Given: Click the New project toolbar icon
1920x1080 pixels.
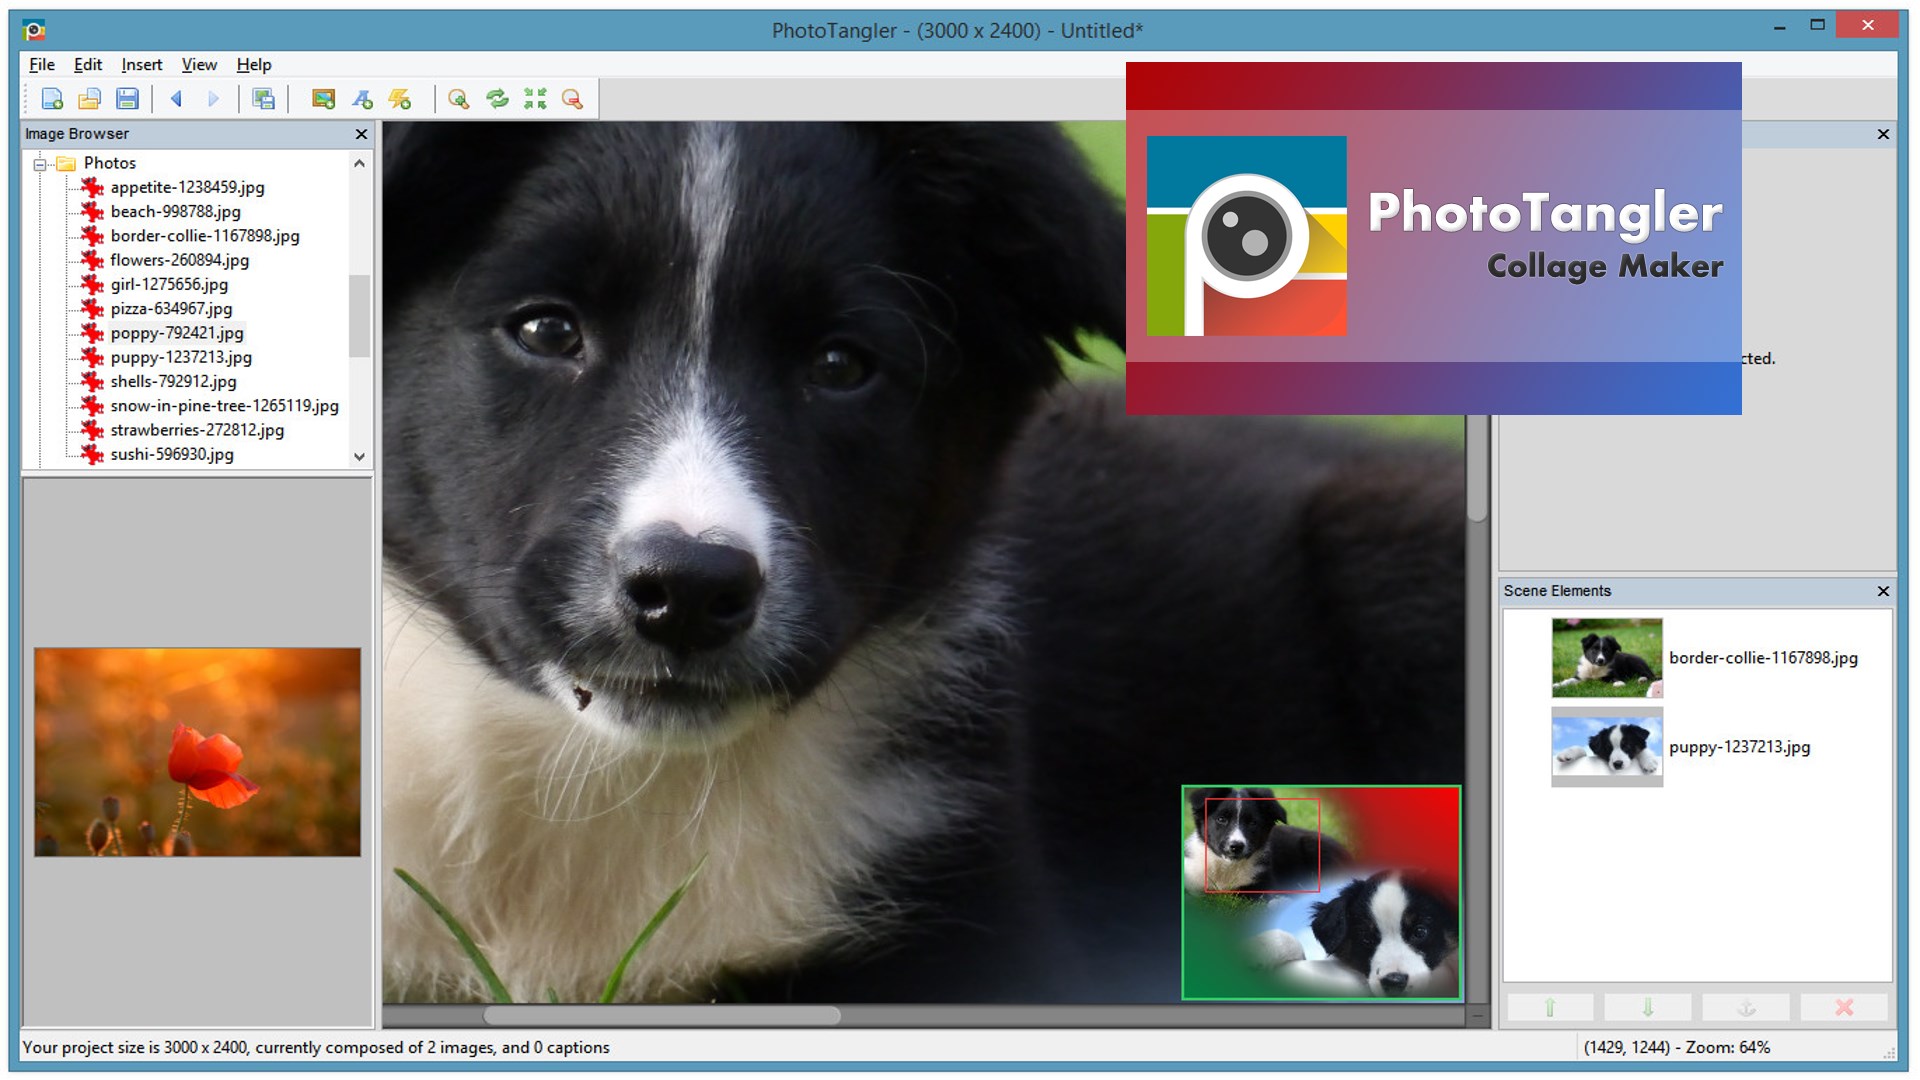Looking at the screenshot, I should [x=52, y=99].
